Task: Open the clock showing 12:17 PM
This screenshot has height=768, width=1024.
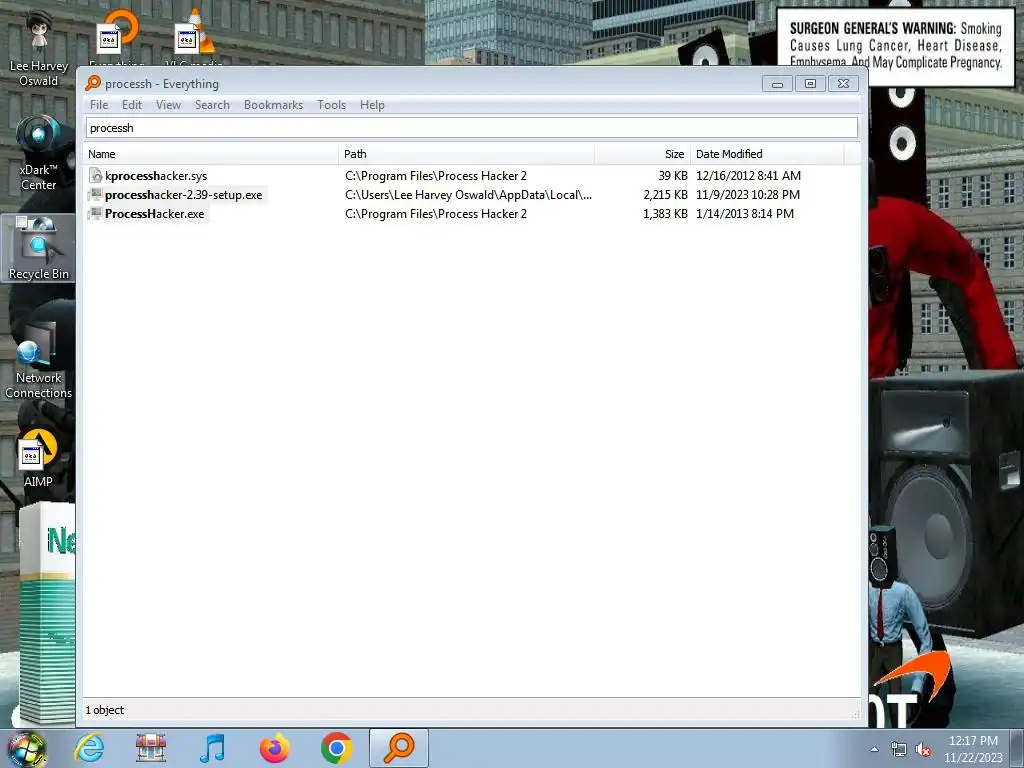Action: click(973, 749)
